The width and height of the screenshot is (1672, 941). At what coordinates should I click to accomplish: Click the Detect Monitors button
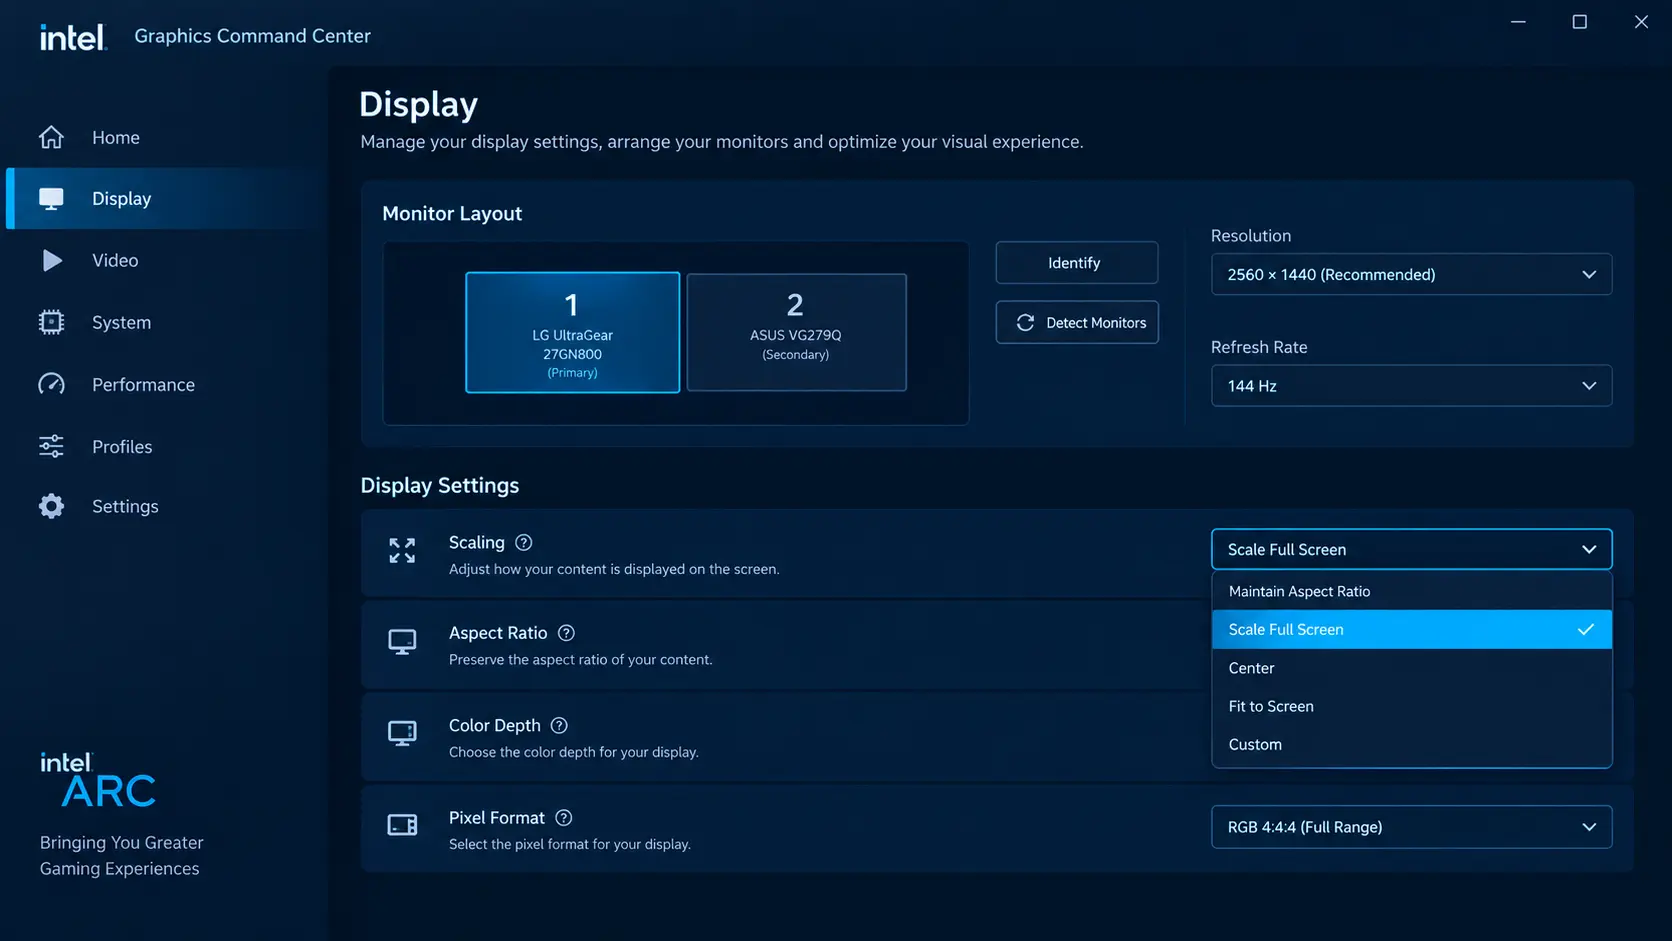1076,322
